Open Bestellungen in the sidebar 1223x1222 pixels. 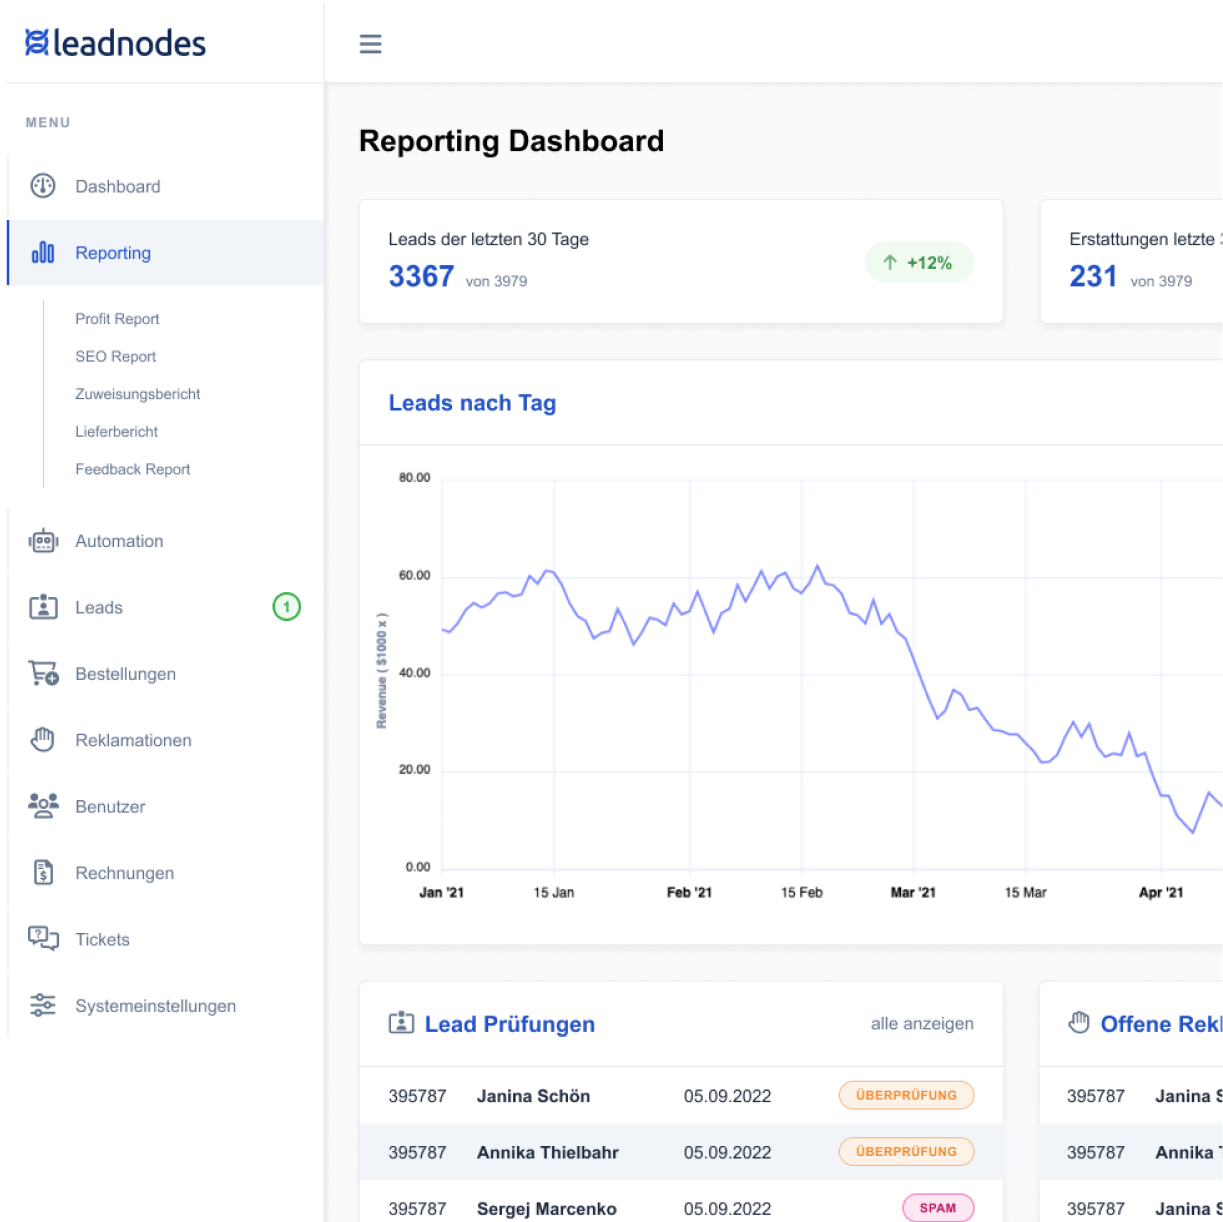pos(166,674)
